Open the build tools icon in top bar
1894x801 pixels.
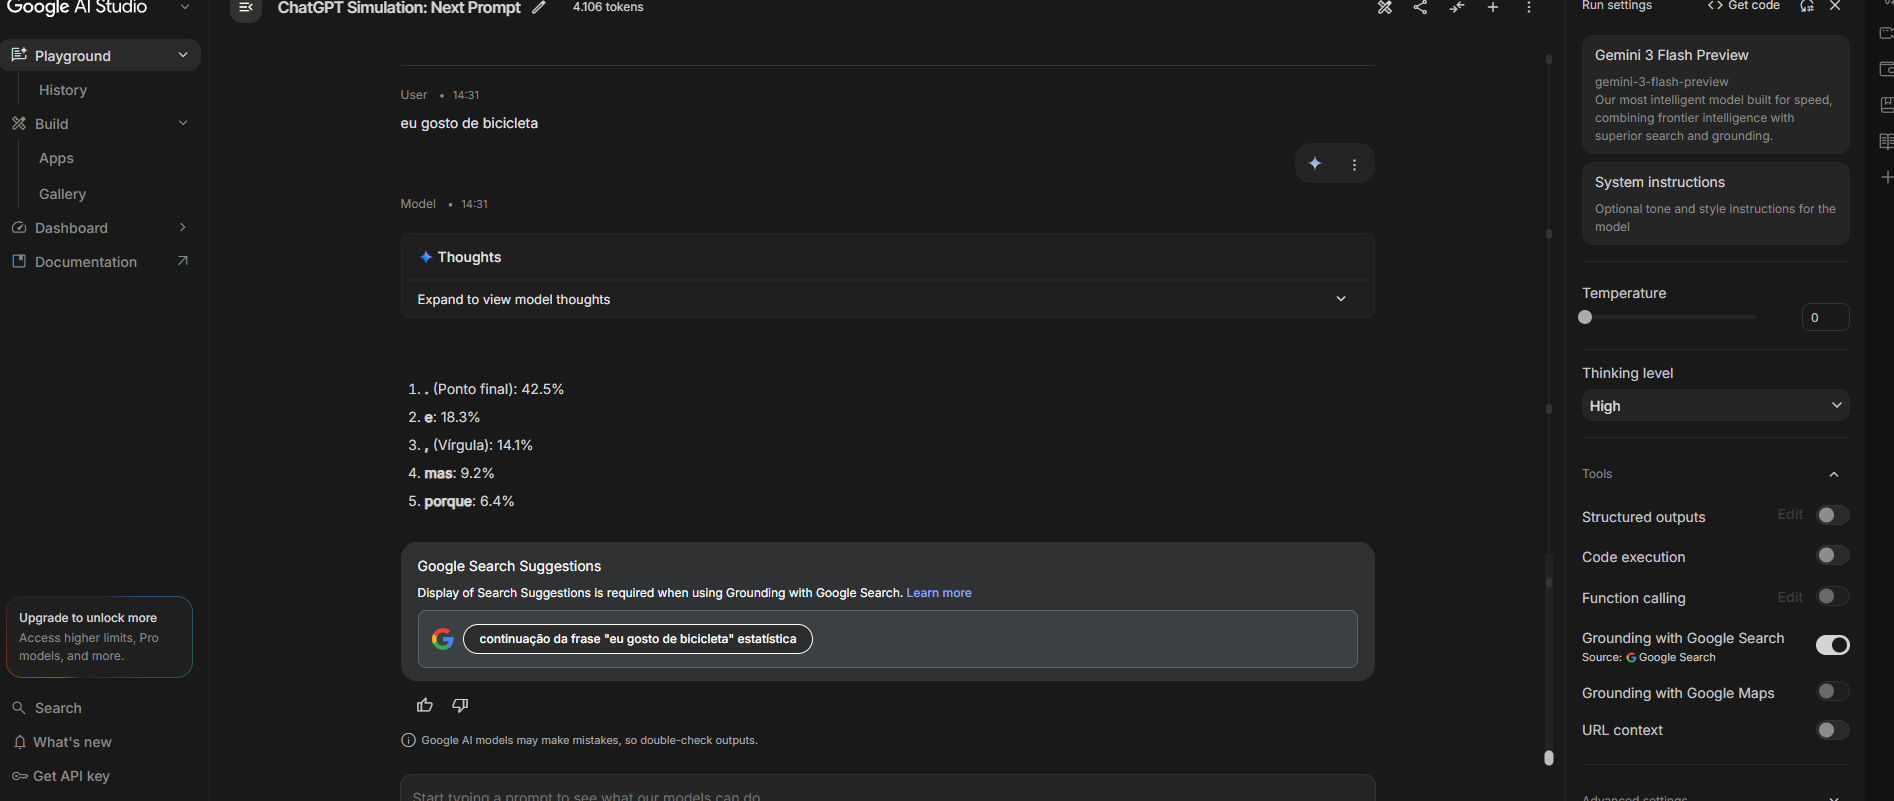tap(1384, 8)
